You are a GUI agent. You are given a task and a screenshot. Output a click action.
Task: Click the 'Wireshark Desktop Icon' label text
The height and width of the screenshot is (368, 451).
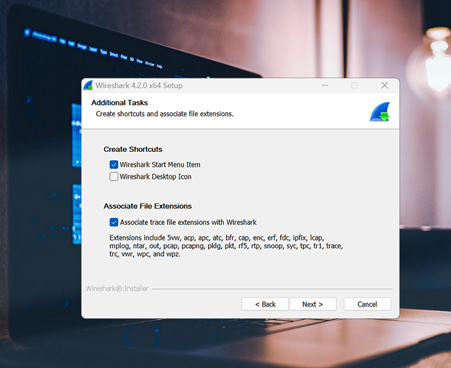(x=156, y=177)
